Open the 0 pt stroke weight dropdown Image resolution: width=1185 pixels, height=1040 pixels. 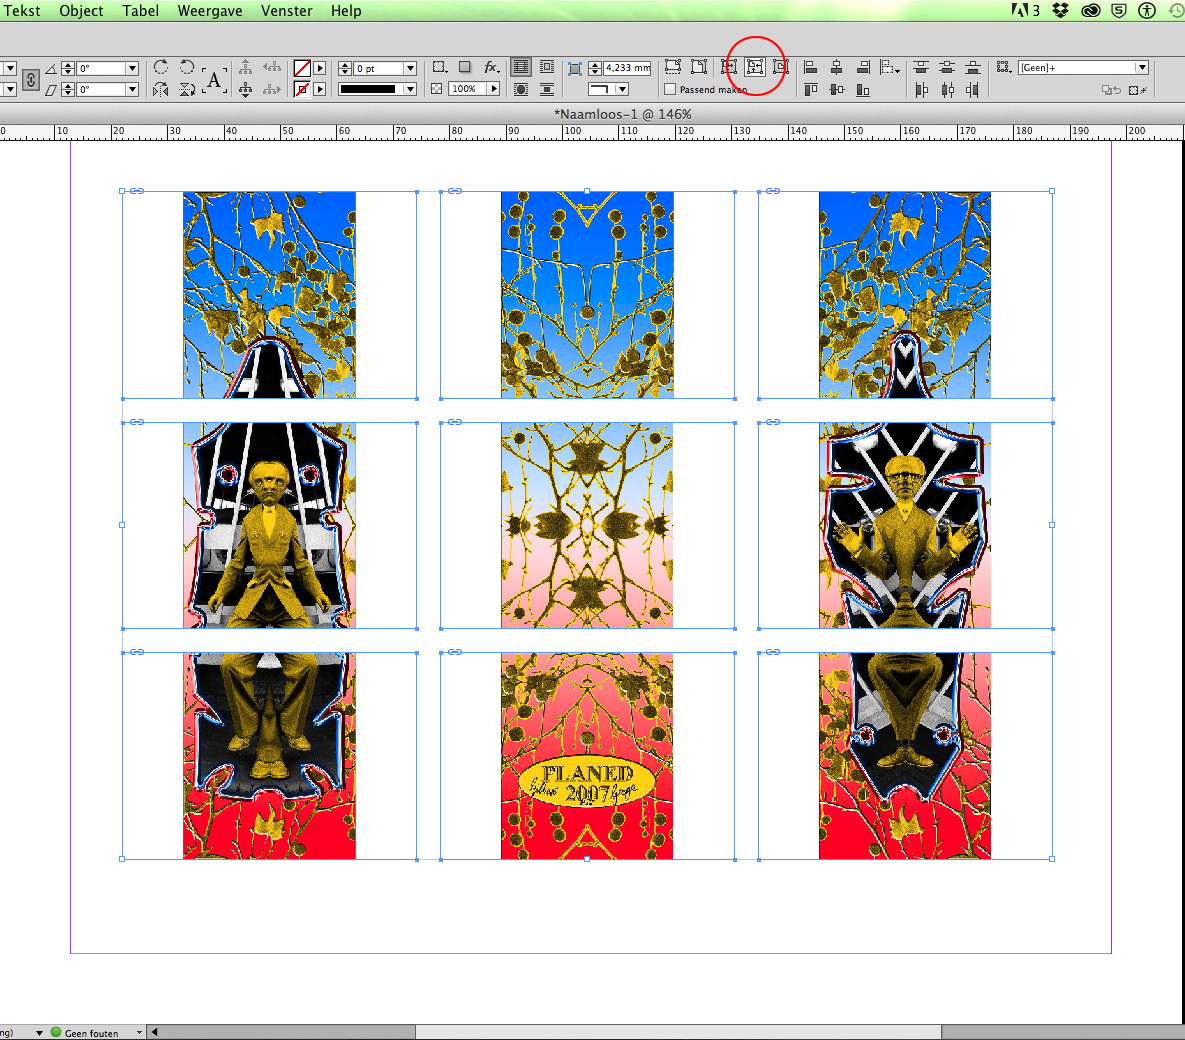pos(410,68)
